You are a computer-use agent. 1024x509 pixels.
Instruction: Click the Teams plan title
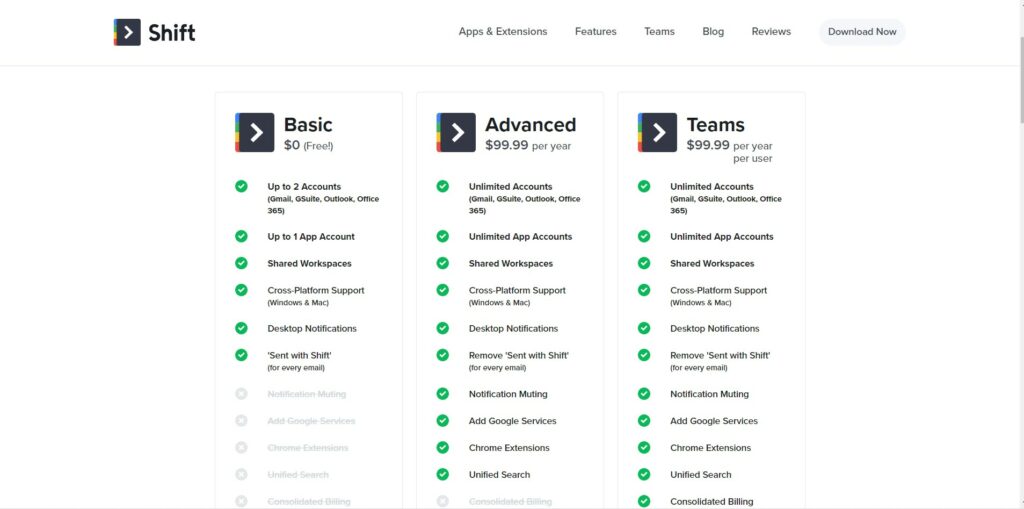(x=716, y=124)
